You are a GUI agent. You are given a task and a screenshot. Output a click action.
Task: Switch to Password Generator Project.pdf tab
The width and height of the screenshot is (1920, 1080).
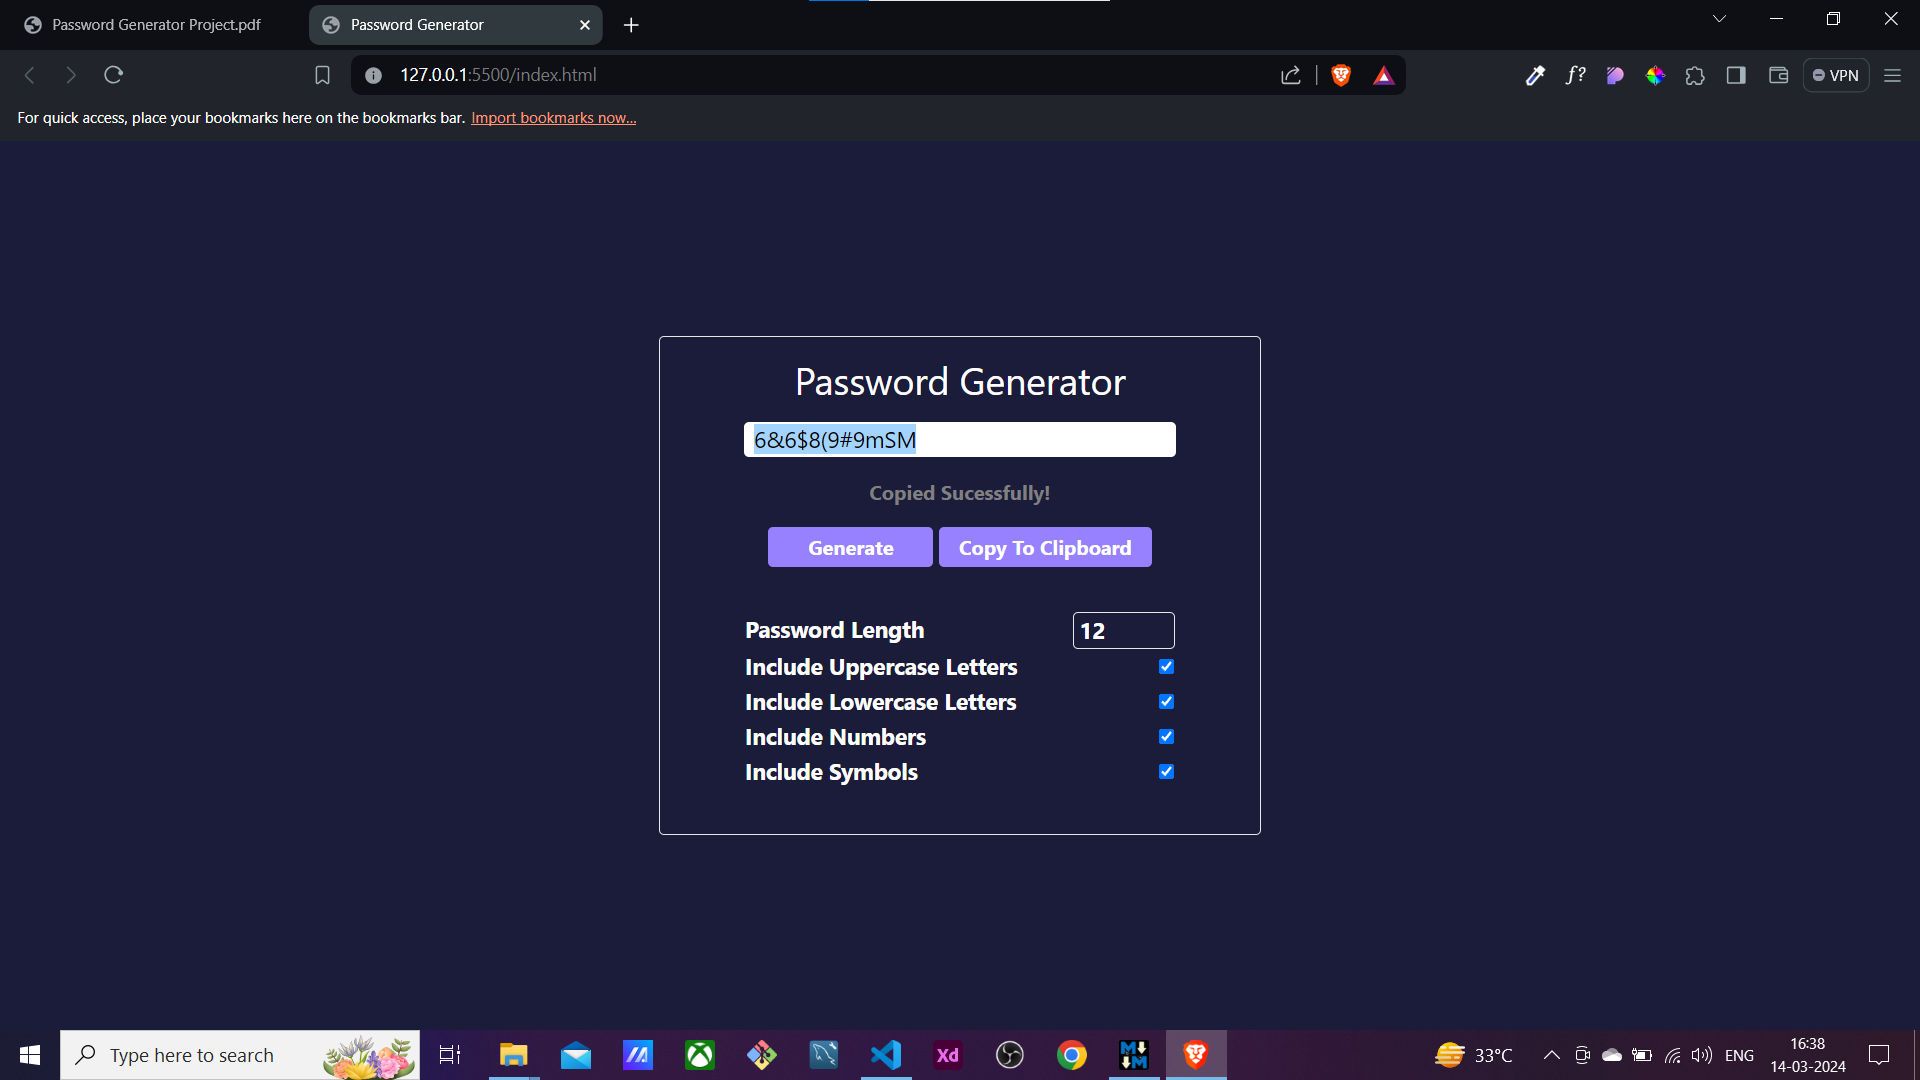tap(156, 25)
